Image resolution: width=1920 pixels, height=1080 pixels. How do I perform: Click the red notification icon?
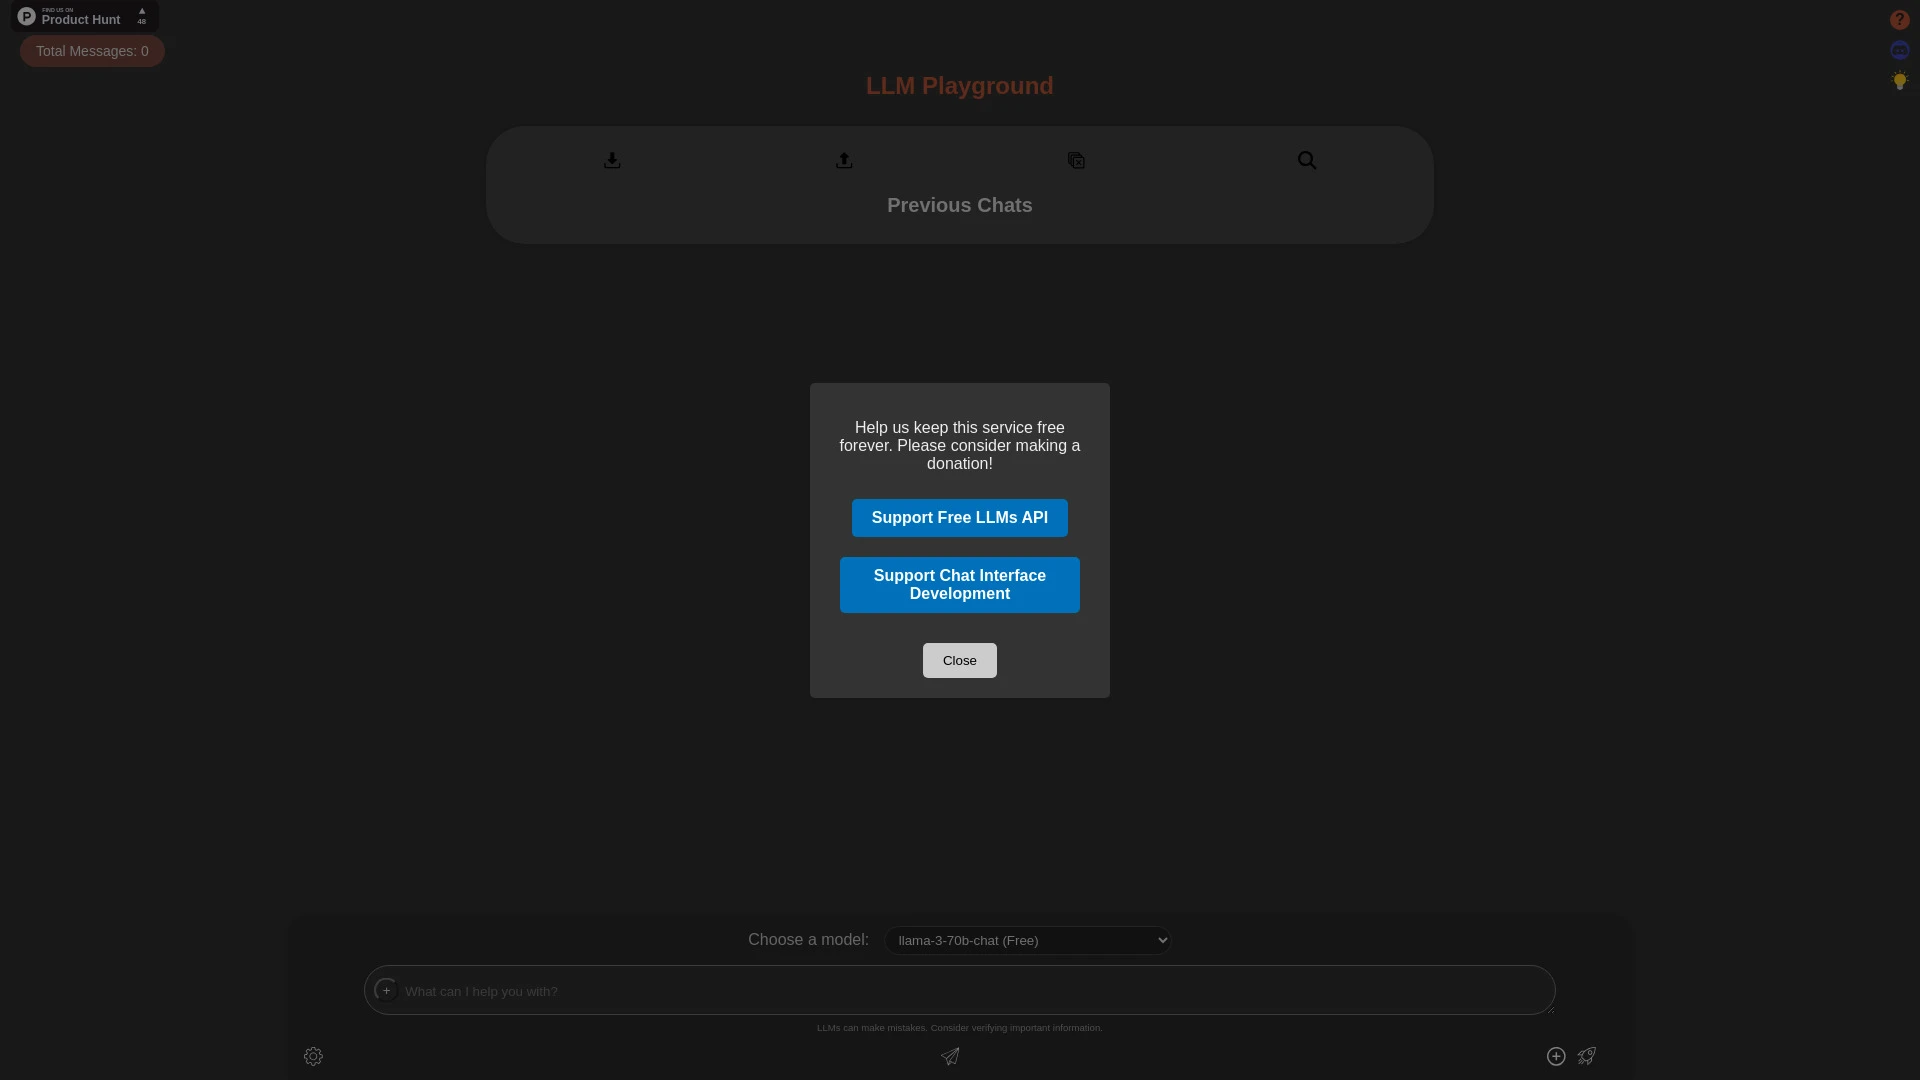tap(1899, 20)
